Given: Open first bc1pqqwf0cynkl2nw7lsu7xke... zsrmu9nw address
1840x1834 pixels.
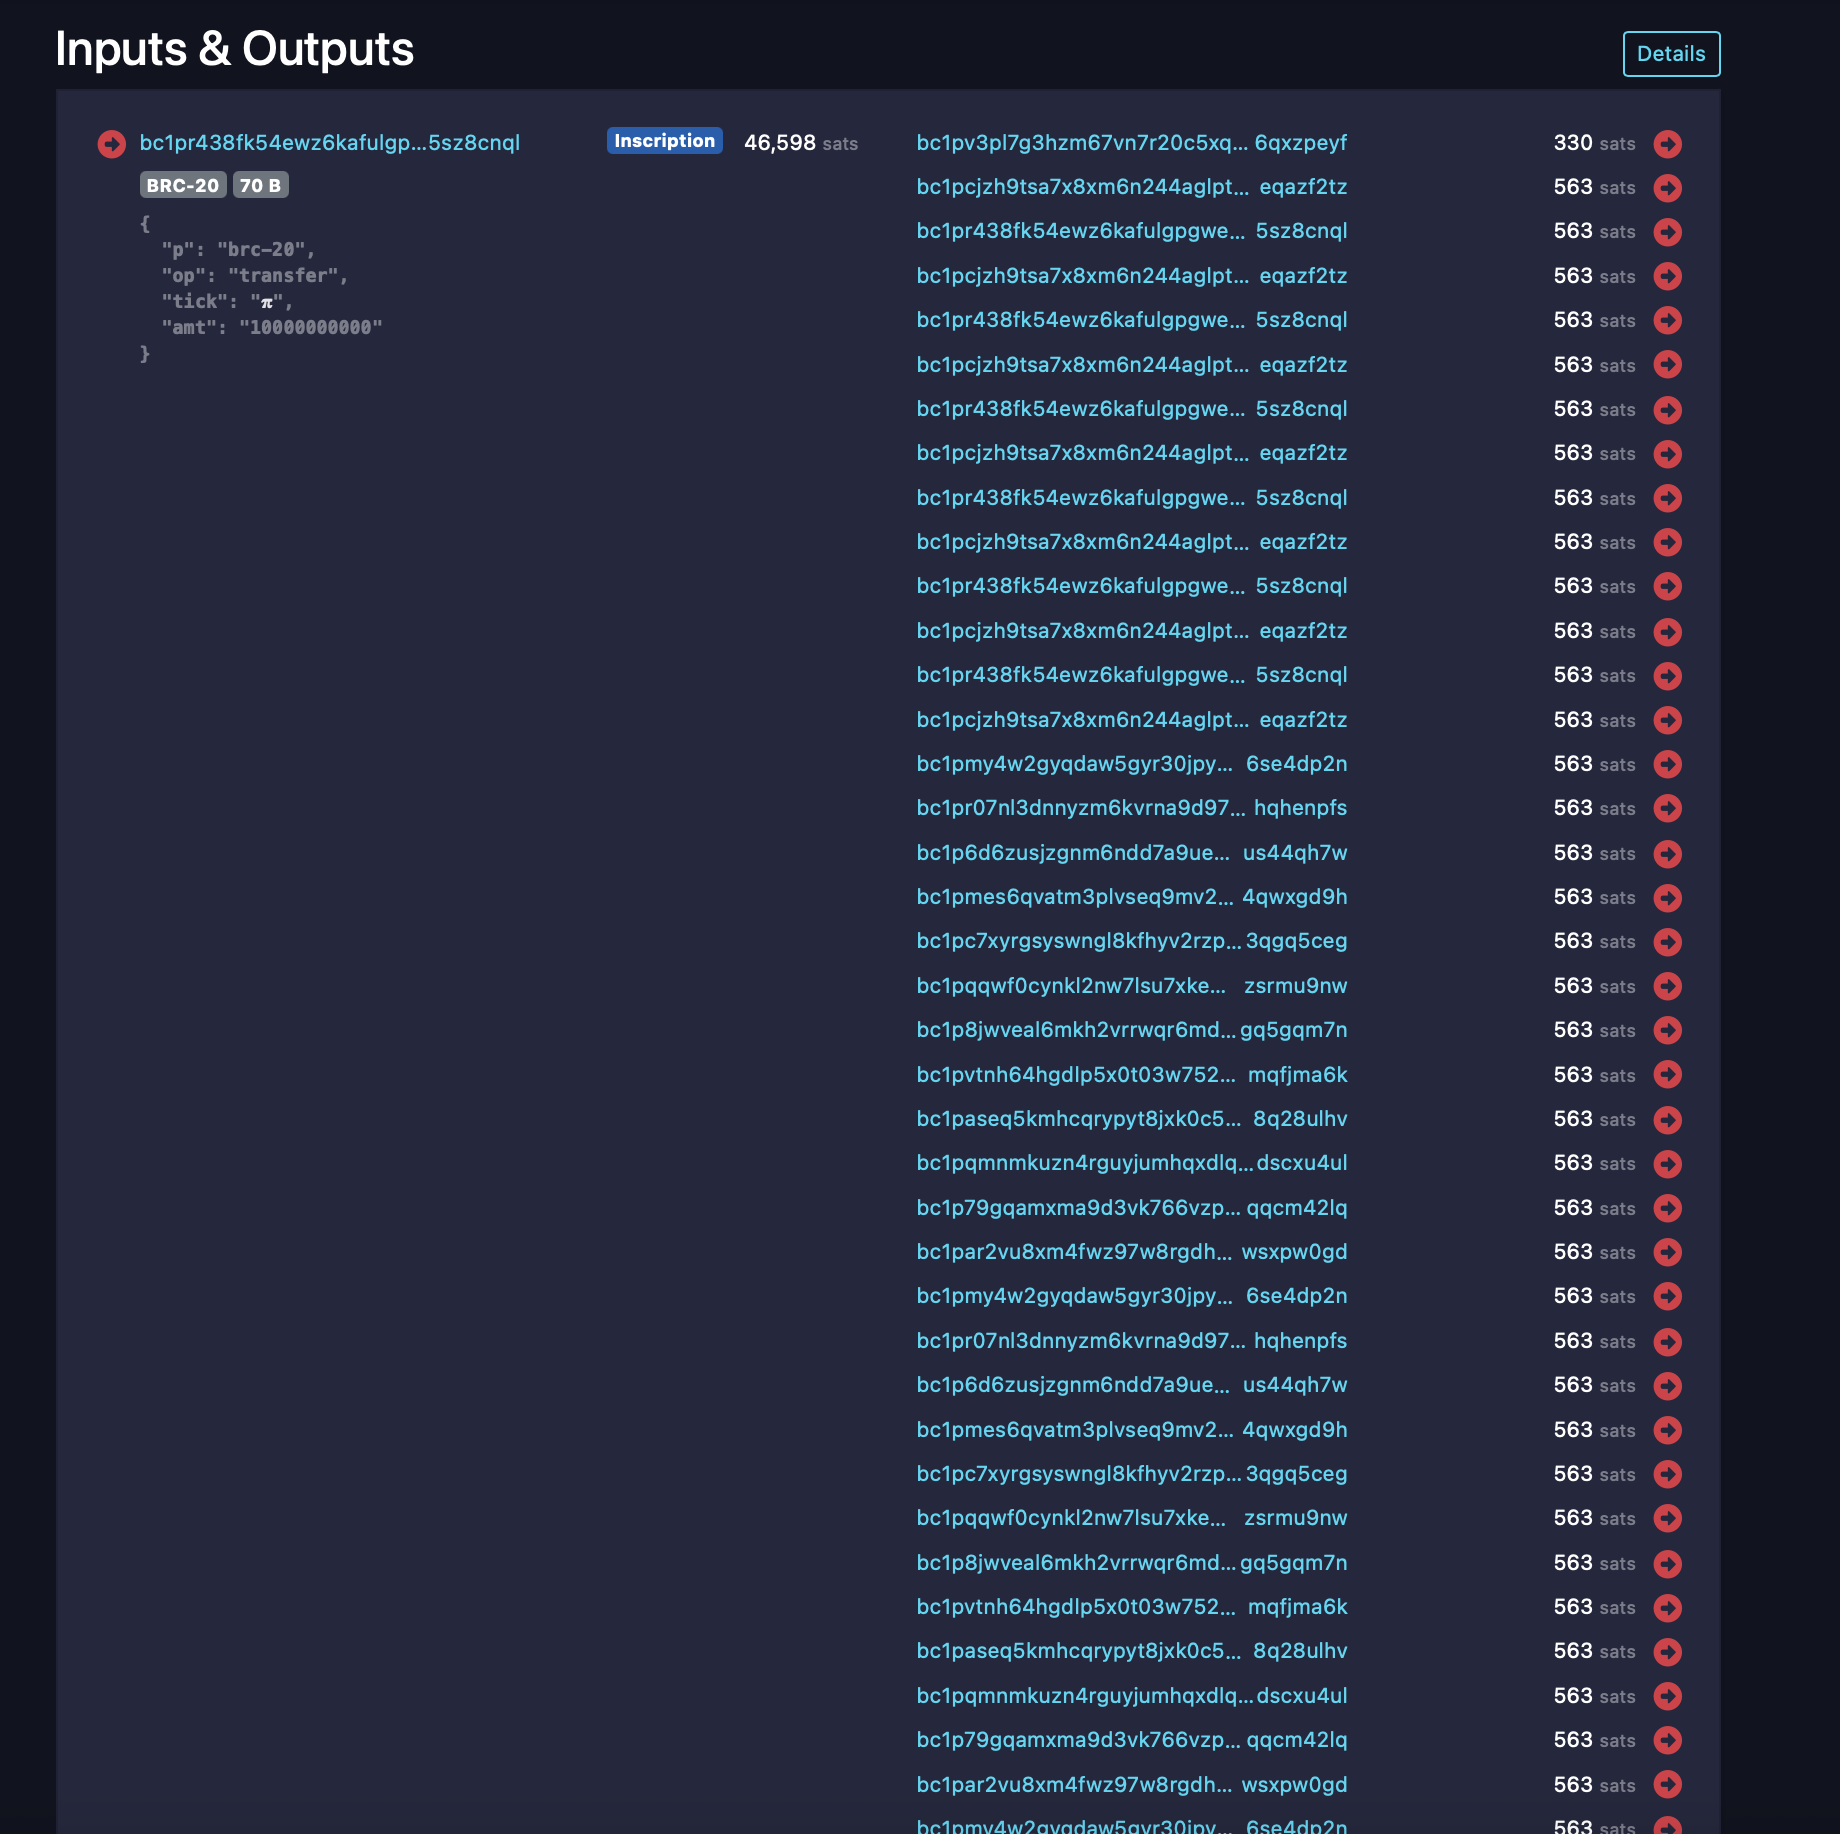Looking at the screenshot, I should coord(1132,986).
